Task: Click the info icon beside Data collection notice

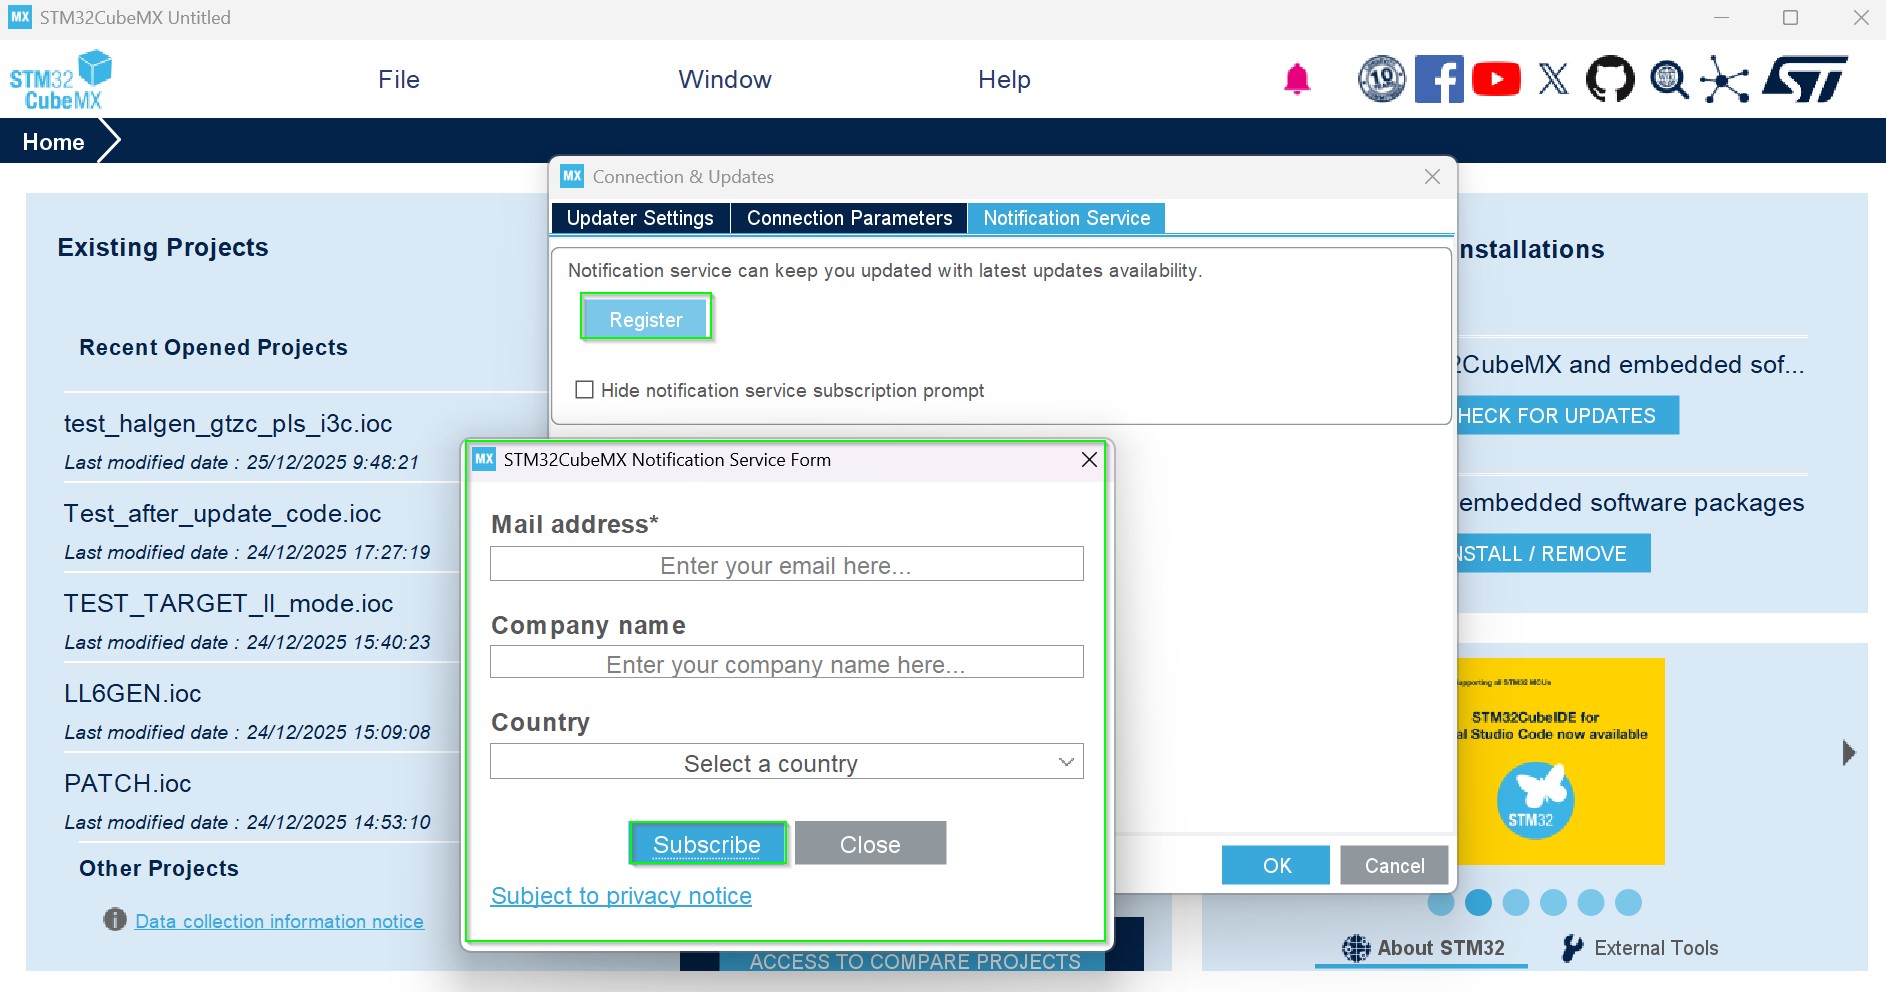Action: (115, 919)
